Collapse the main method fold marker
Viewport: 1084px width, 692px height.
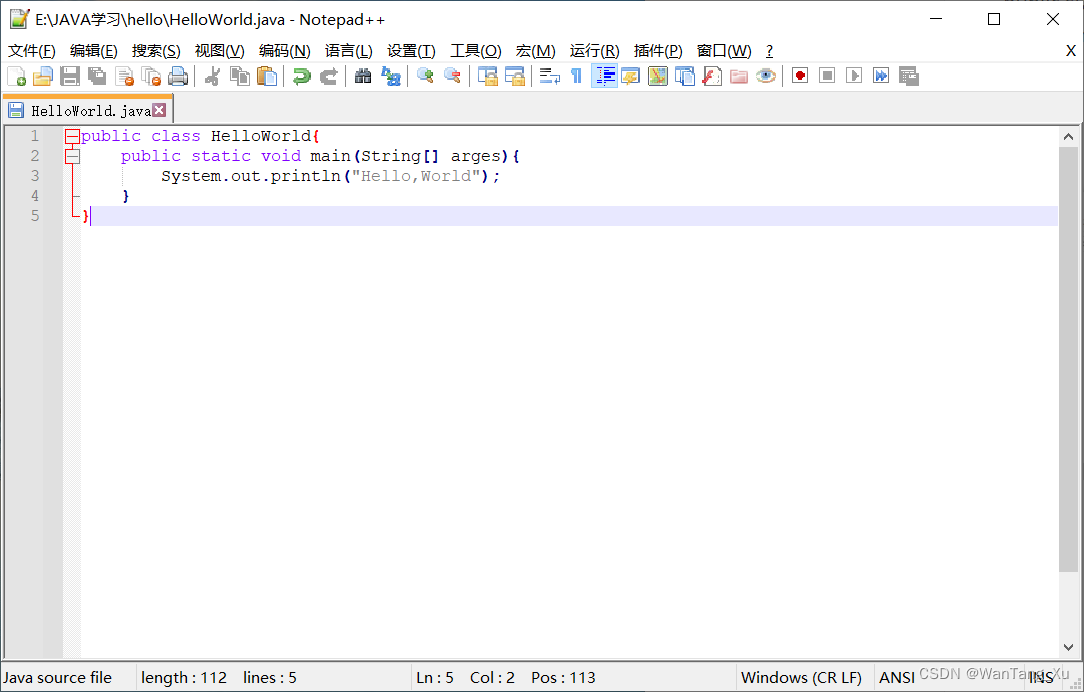coord(72,157)
